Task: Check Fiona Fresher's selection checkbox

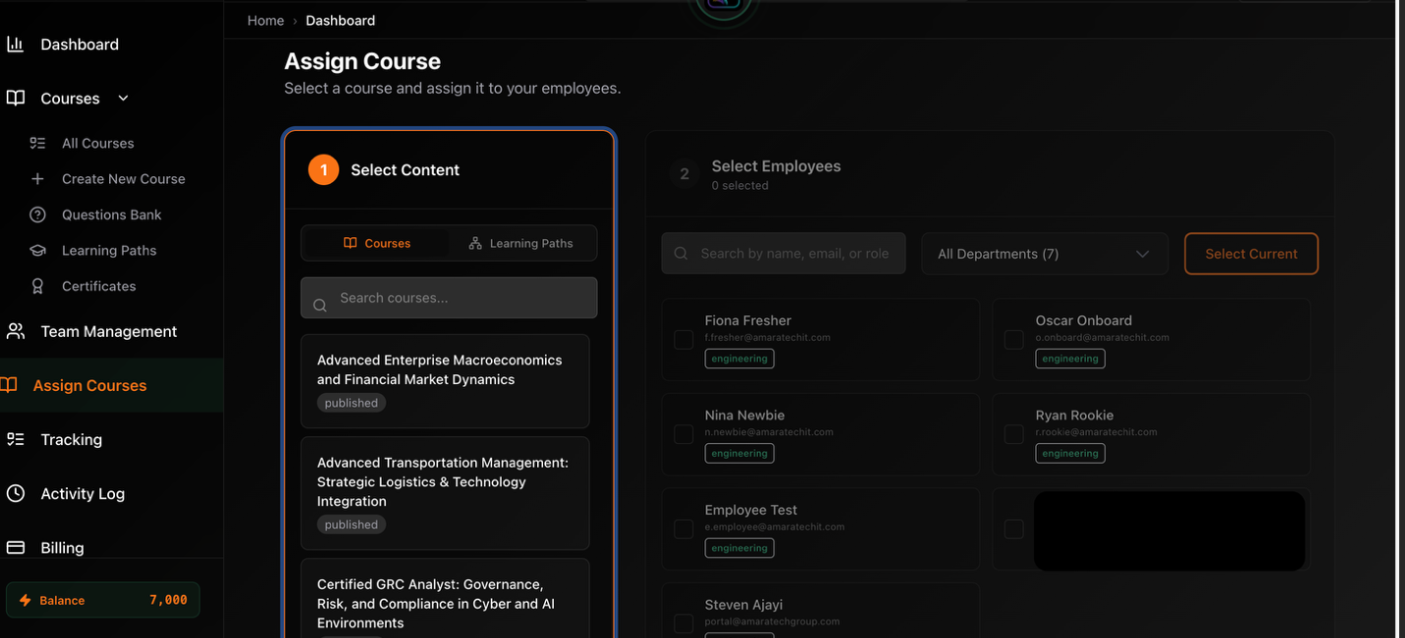Action: pos(684,339)
